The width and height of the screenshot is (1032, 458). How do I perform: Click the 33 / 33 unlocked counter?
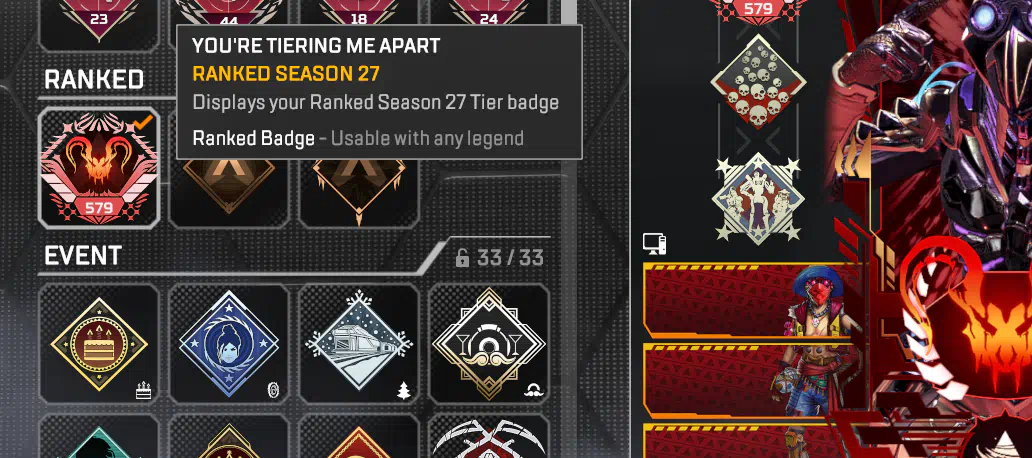[x=500, y=258]
